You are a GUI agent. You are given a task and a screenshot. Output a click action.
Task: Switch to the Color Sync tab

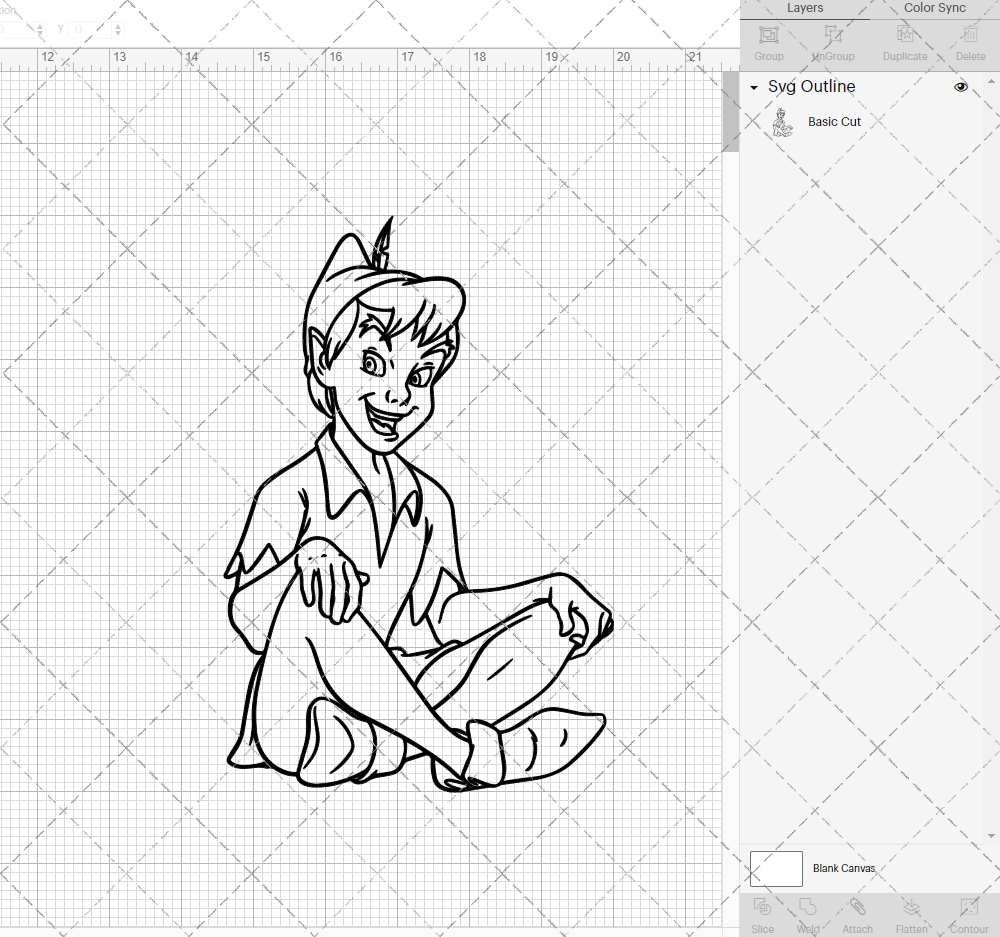[934, 8]
